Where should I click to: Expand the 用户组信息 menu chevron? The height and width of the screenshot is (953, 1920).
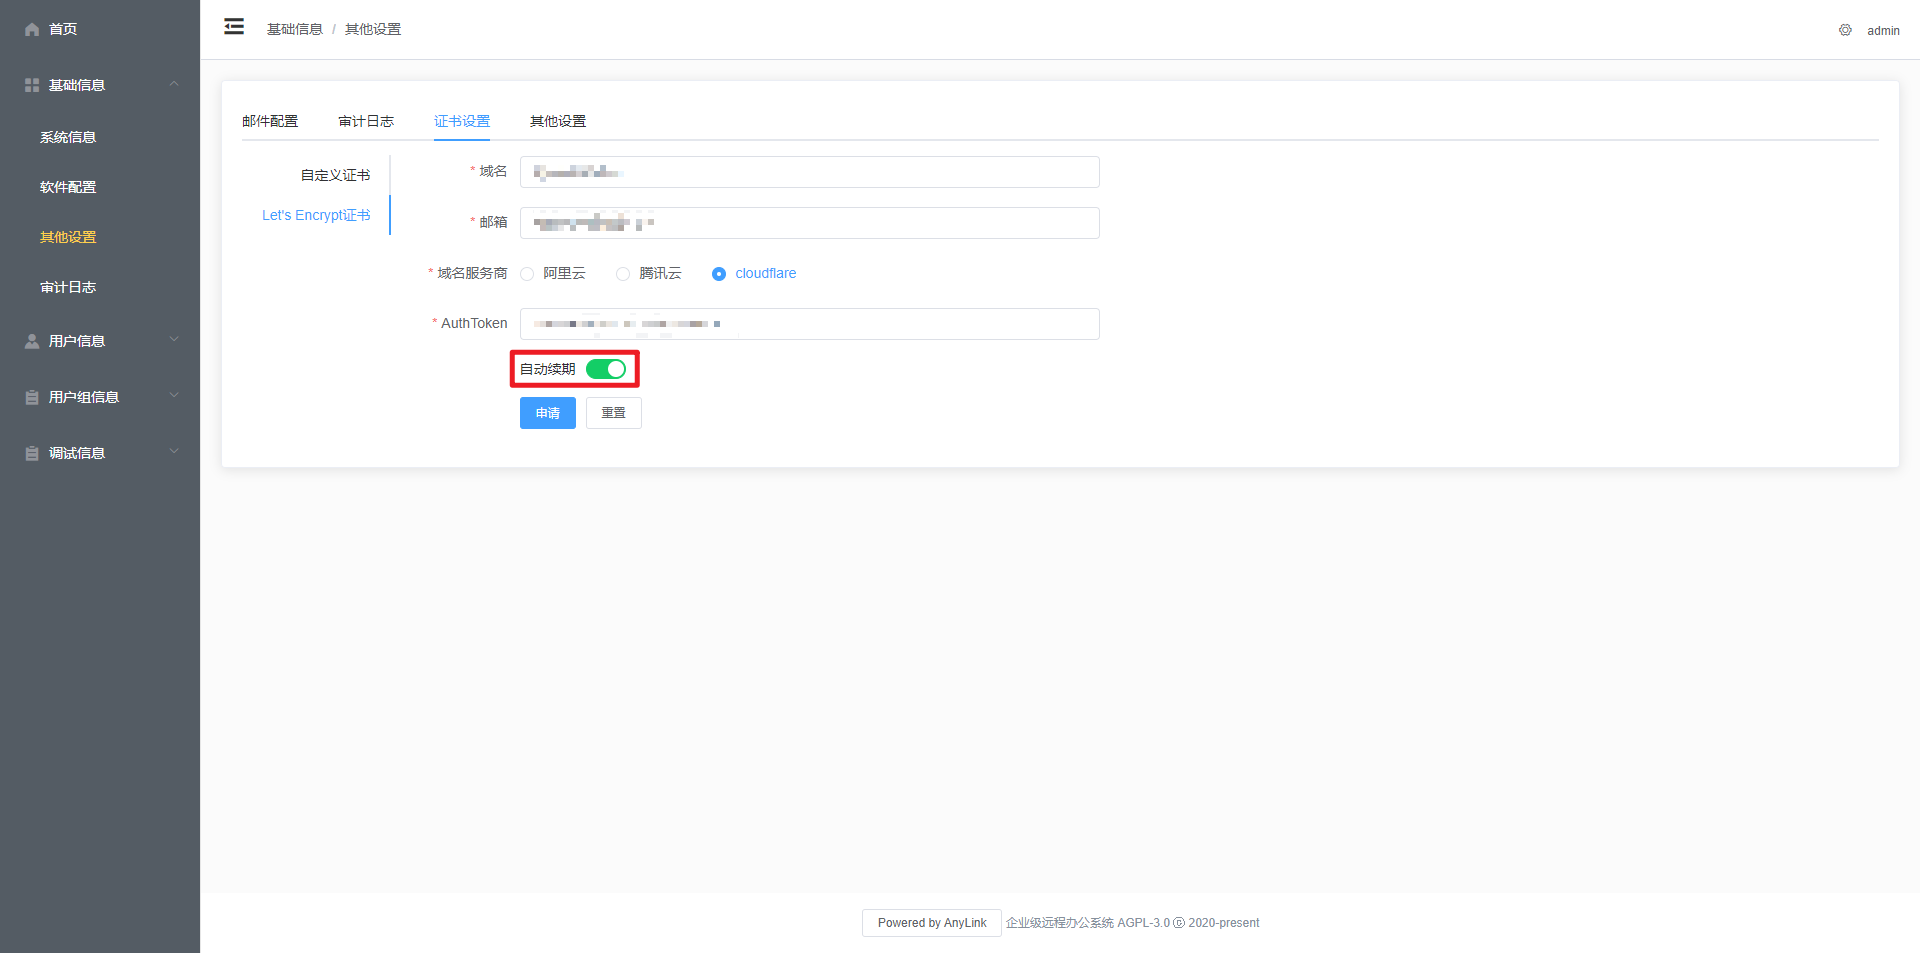click(174, 396)
